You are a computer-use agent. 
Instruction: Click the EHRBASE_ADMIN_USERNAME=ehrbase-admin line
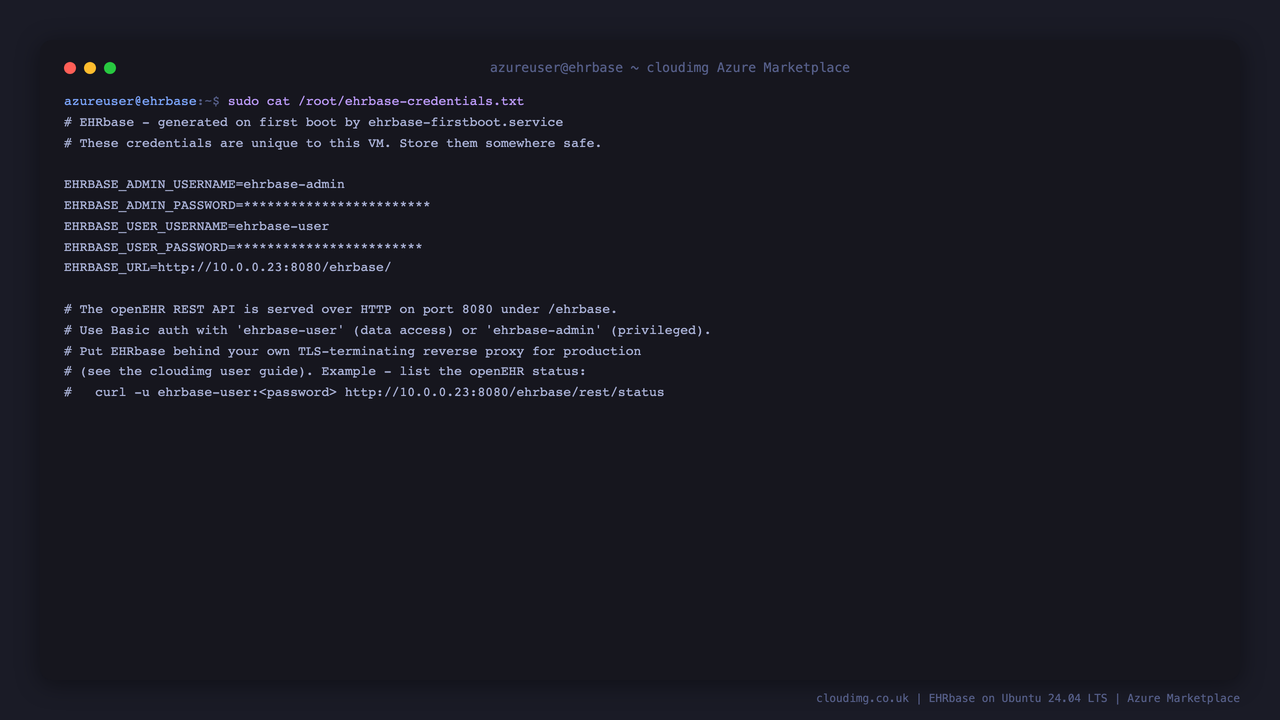click(x=204, y=184)
